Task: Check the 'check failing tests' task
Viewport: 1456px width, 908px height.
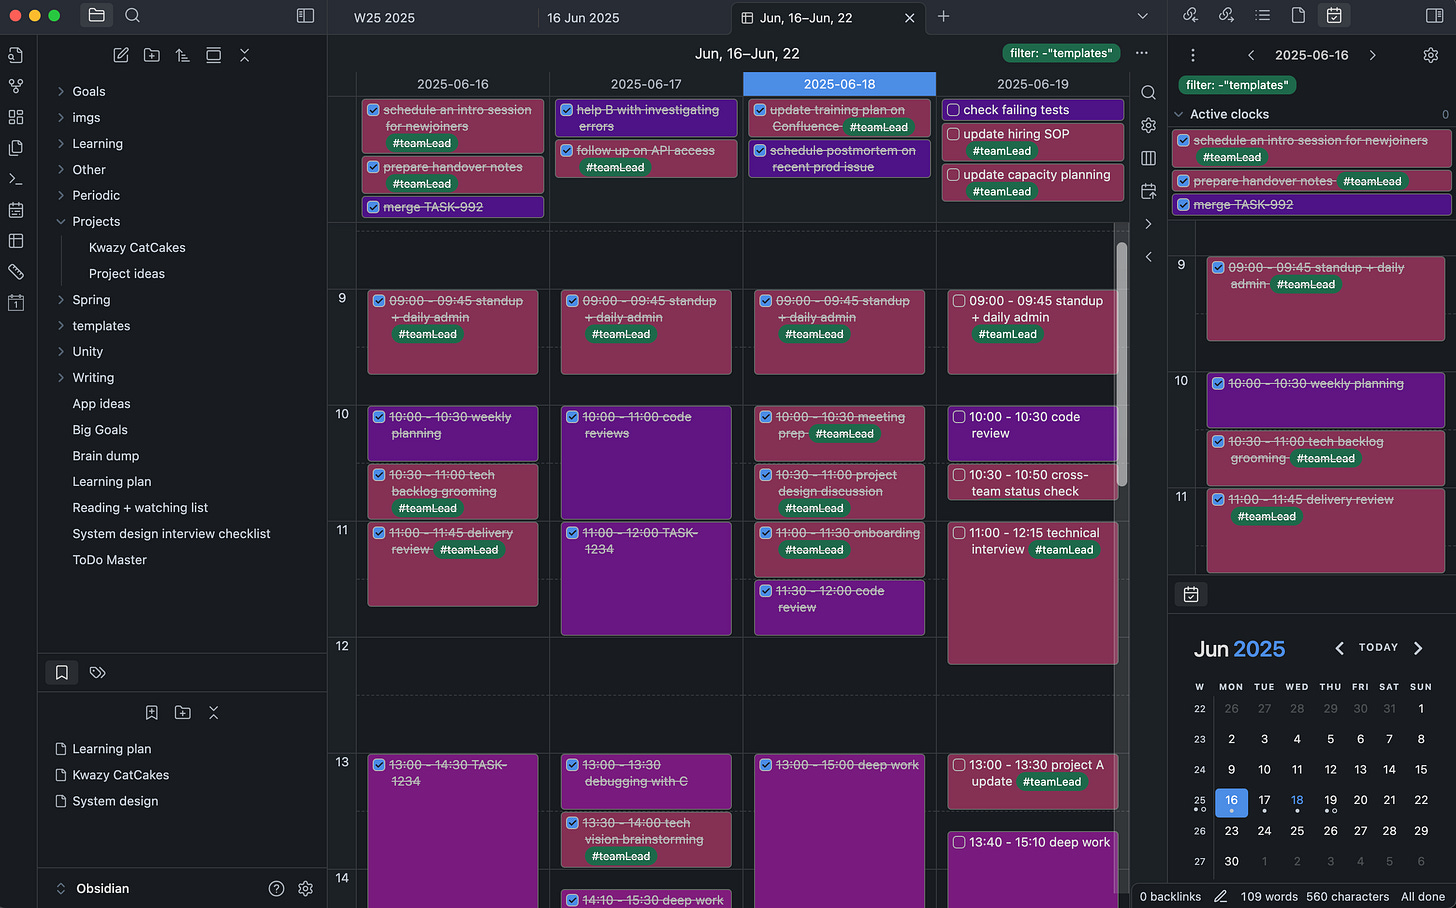Action: pos(954,110)
